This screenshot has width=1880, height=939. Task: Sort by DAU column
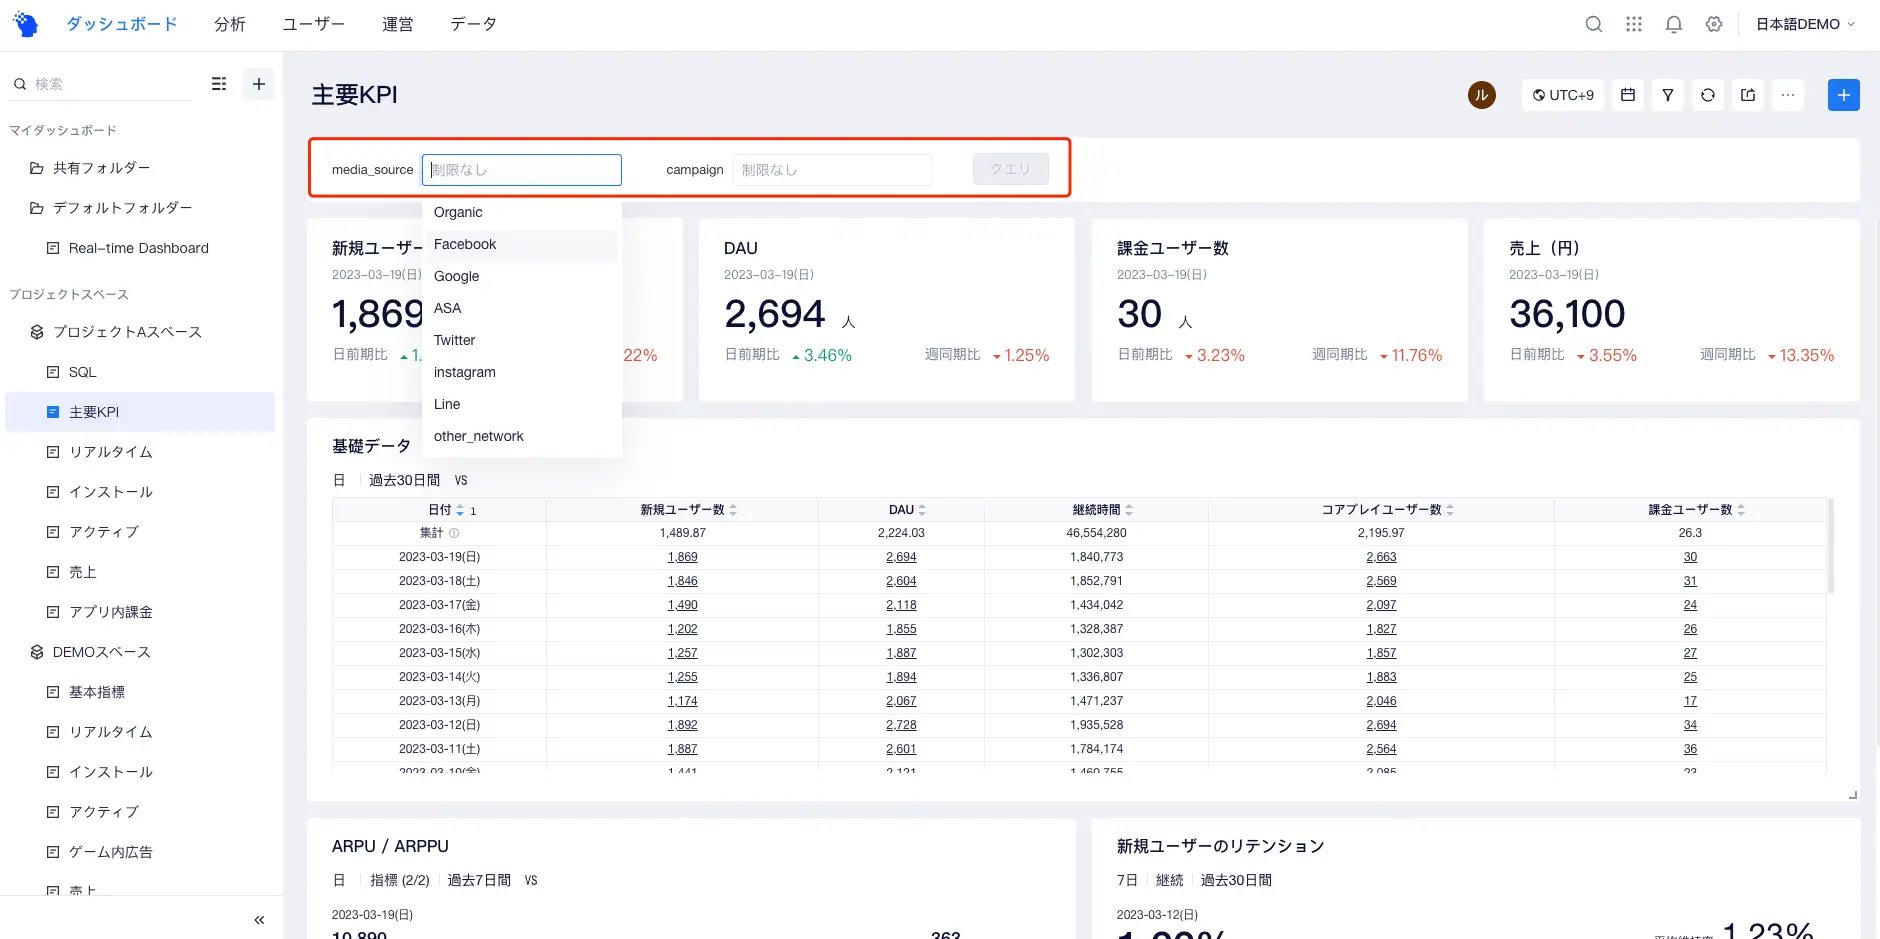922,510
